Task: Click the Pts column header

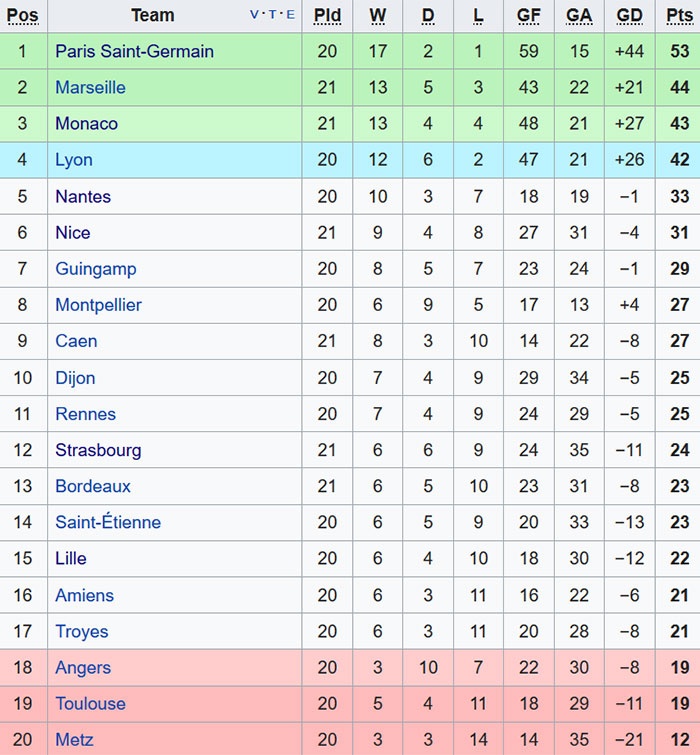Action: pyautogui.click(x=679, y=15)
